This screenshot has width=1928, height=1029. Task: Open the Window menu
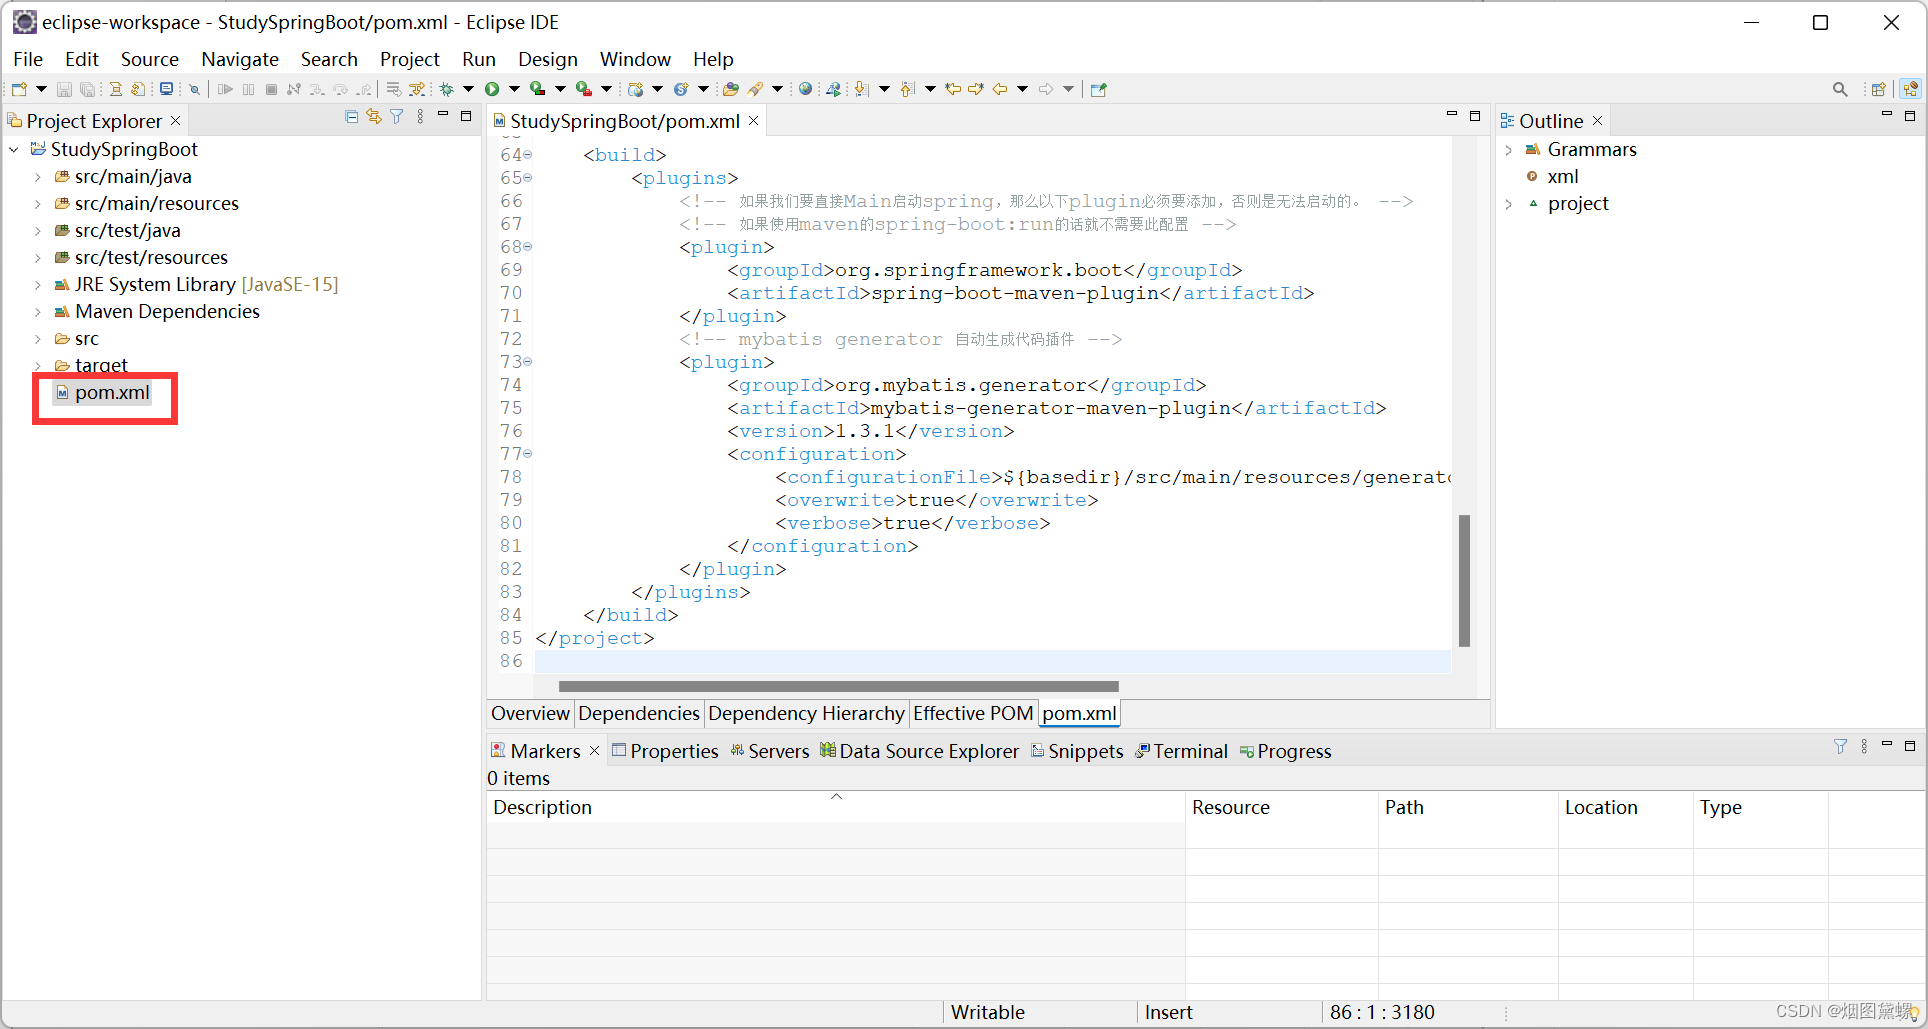tap(635, 59)
